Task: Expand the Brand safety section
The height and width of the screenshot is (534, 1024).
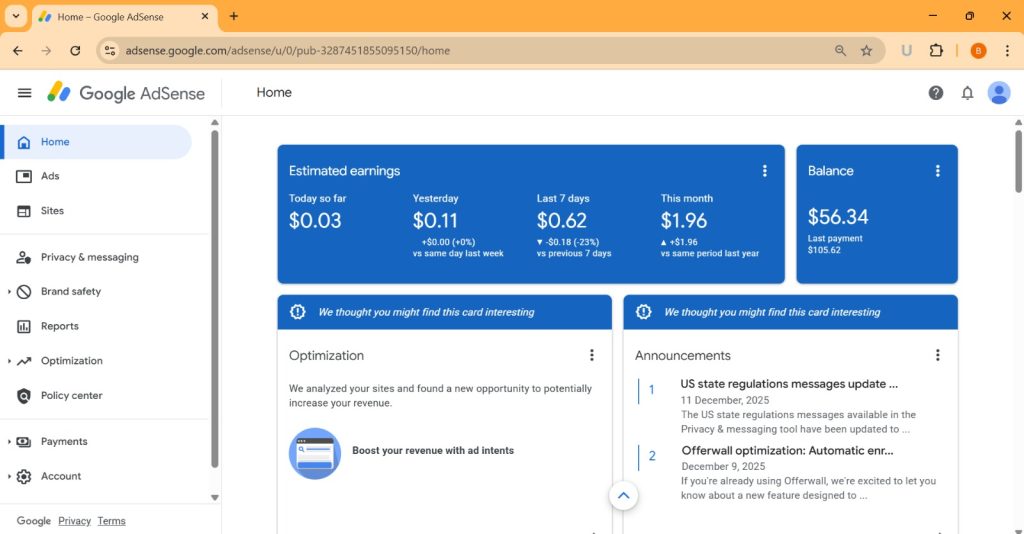Action: 9,292
